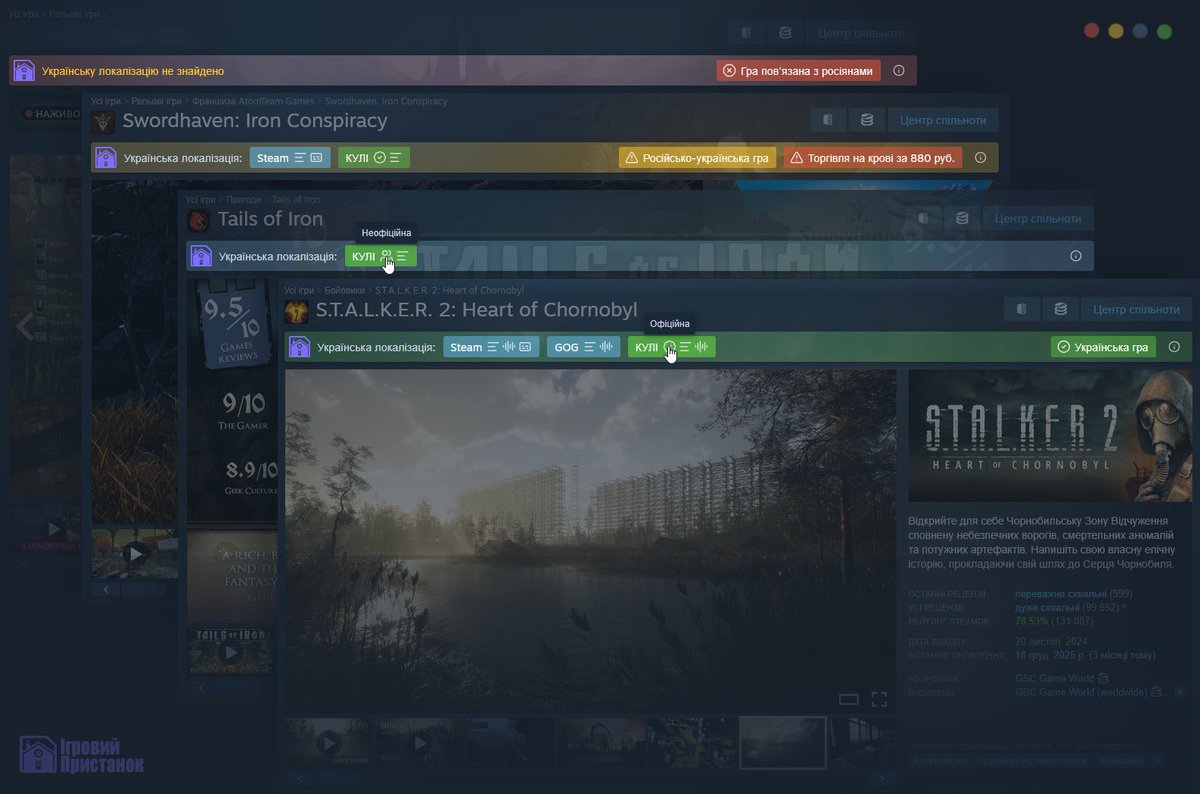Click text-lines icon in the GOG badge
The height and width of the screenshot is (794, 1200).
[x=590, y=347]
